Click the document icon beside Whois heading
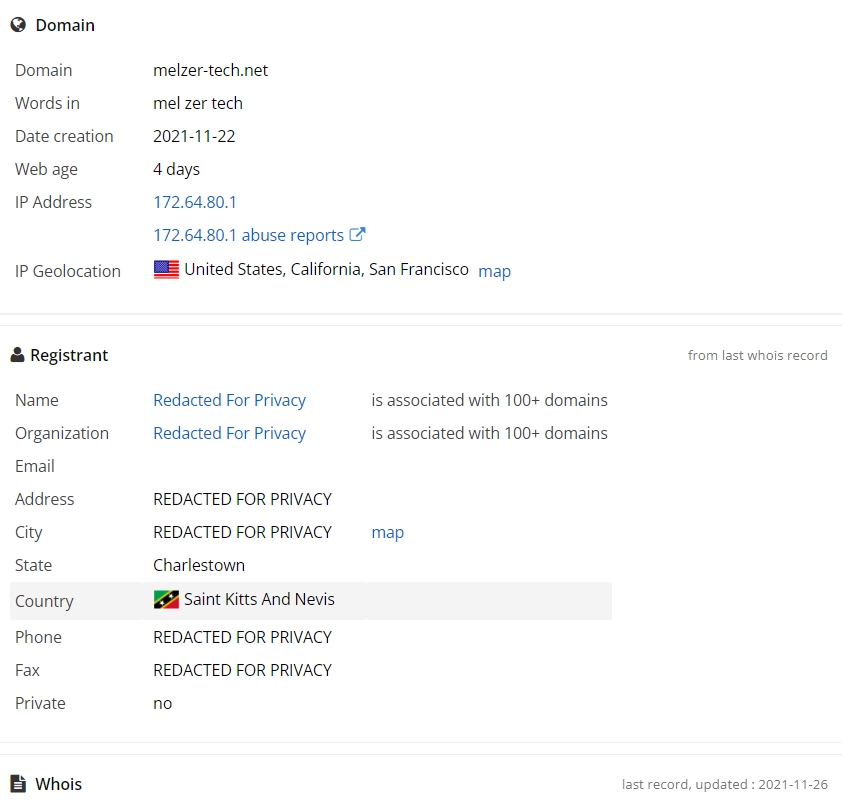This screenshot has height=800, width=842. click(x=18, y=783)
